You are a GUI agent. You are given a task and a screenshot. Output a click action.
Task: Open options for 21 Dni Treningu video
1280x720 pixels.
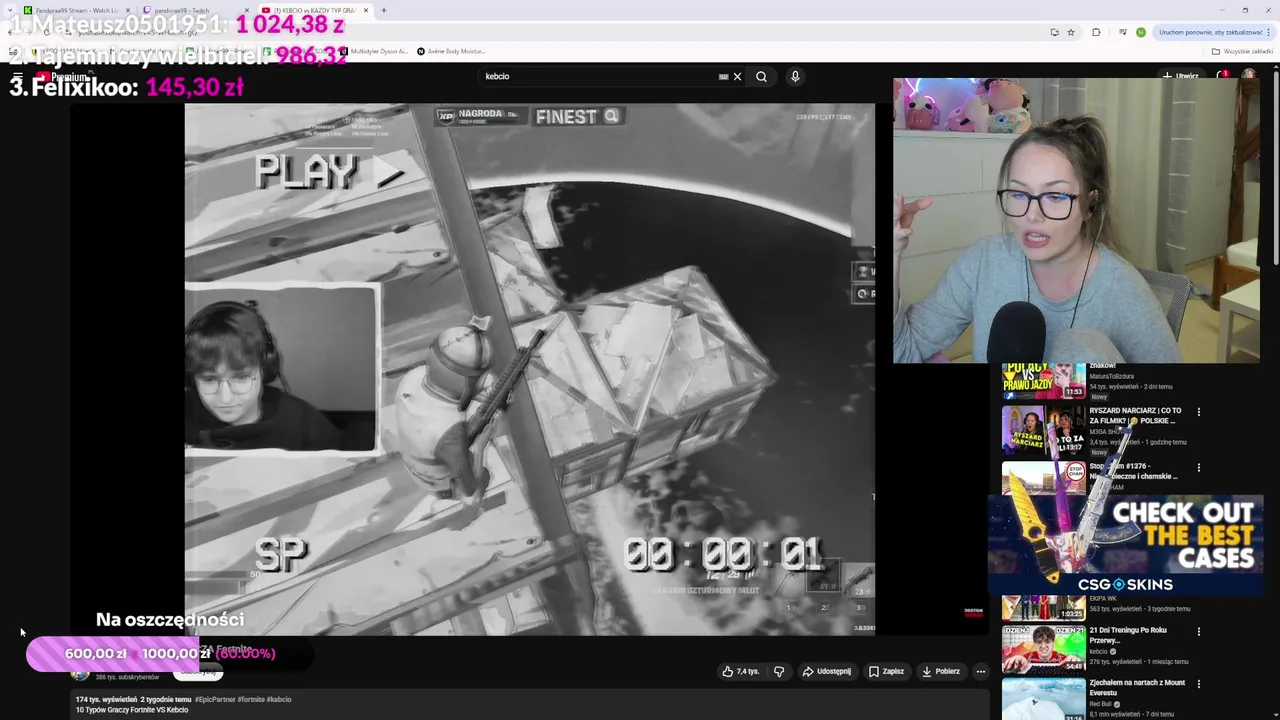1199,632
